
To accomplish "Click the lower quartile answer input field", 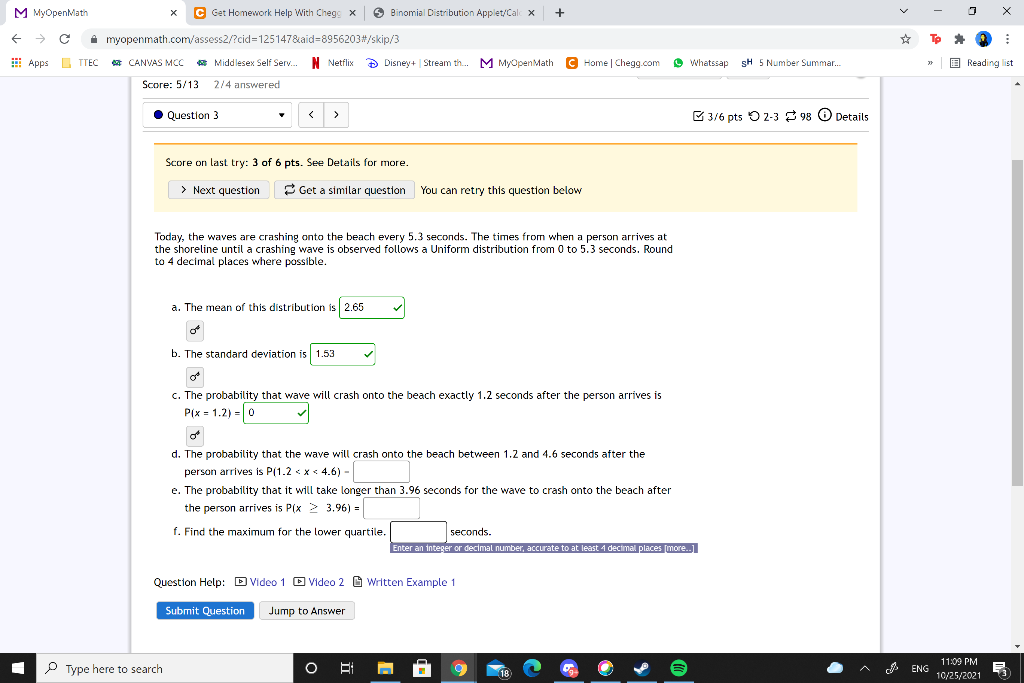I will (417, 531).
